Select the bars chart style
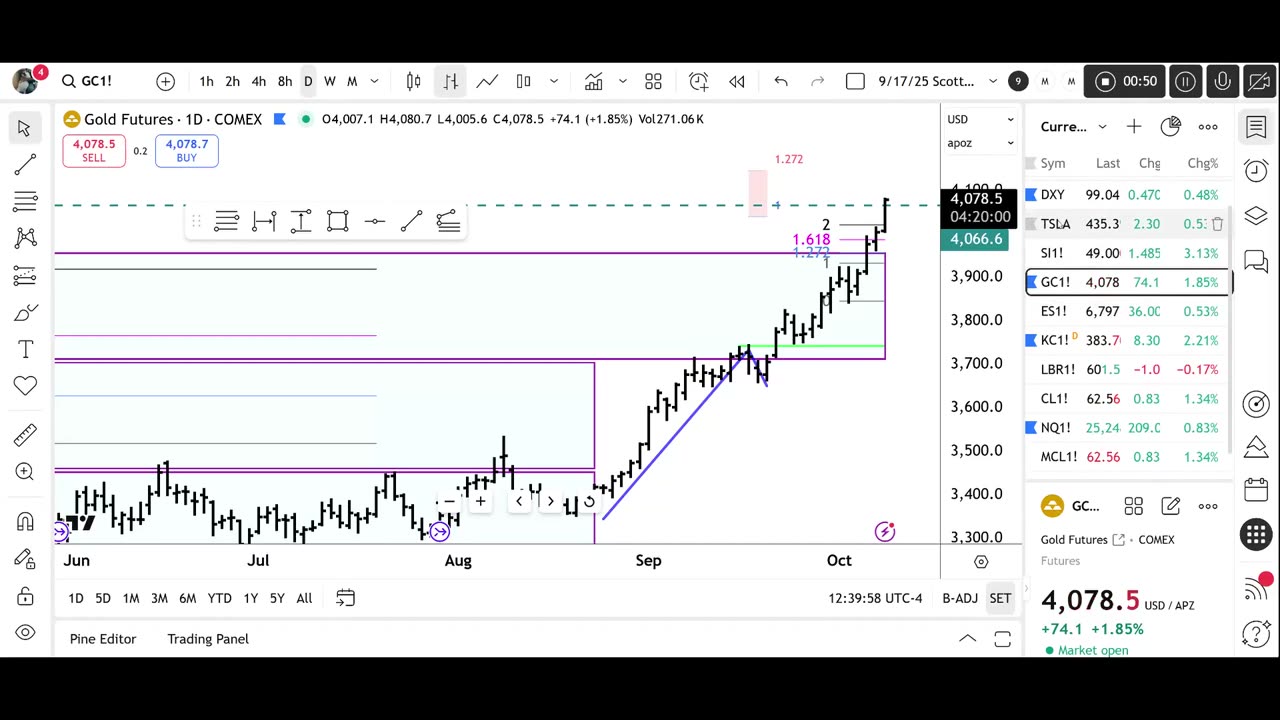 coord(451,81)
